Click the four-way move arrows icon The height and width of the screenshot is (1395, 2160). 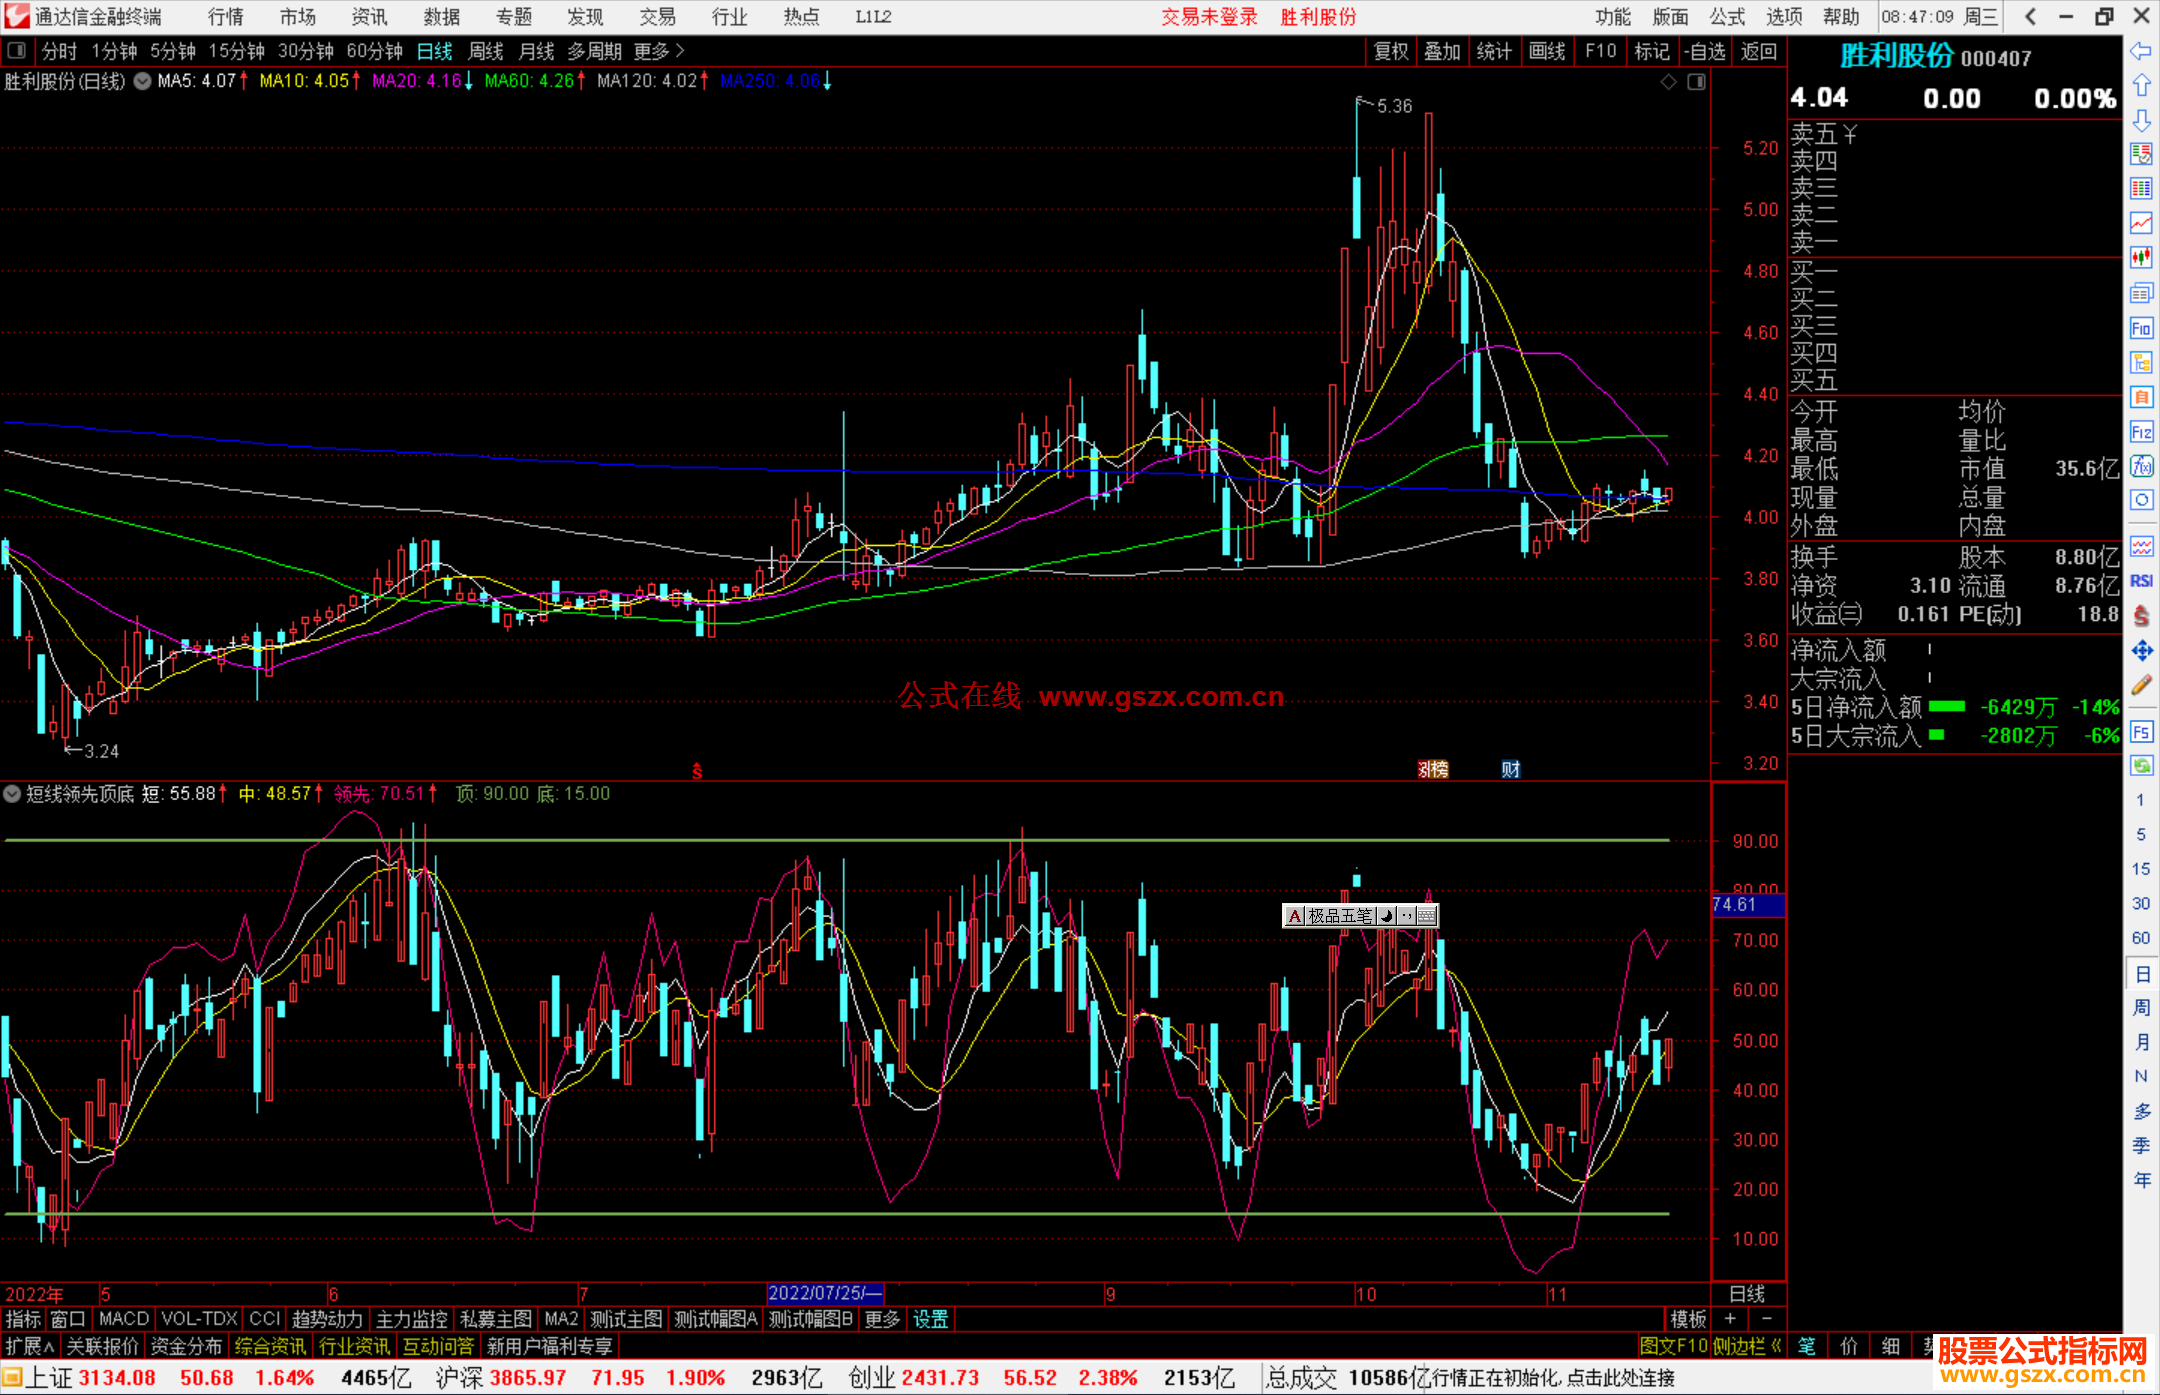(x=2141, y=651)
